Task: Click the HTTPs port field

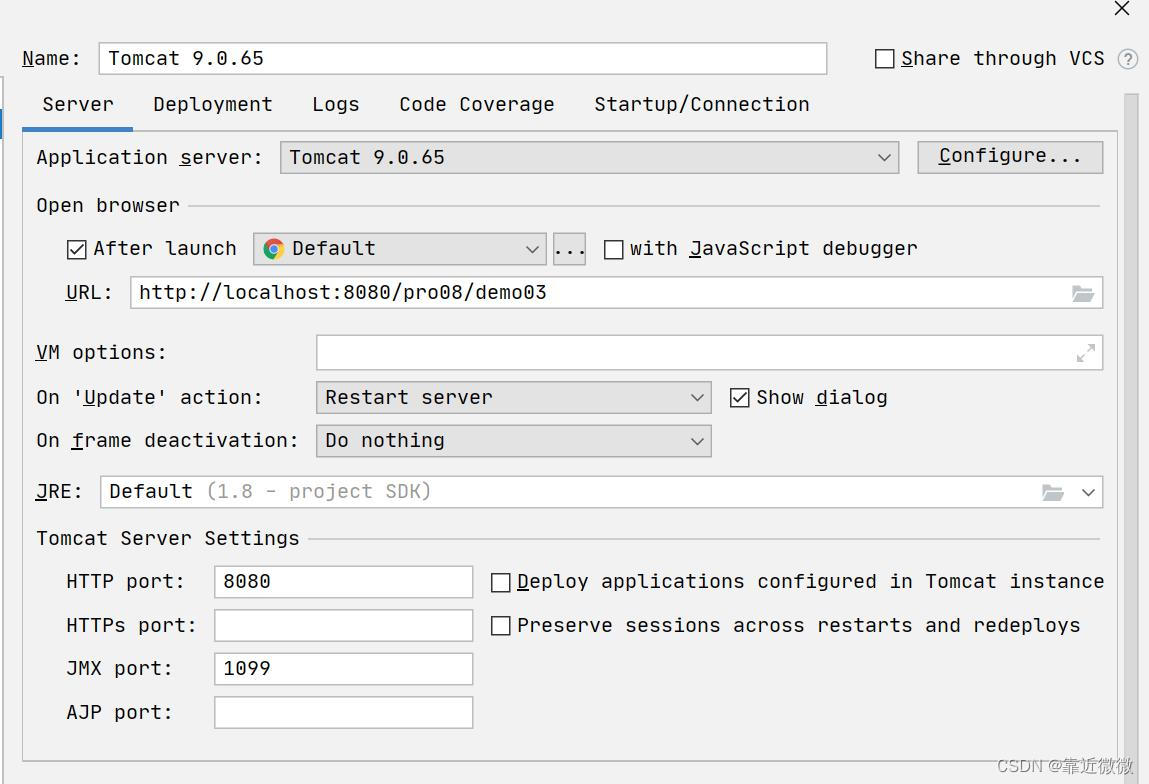Action: point(344,626)
